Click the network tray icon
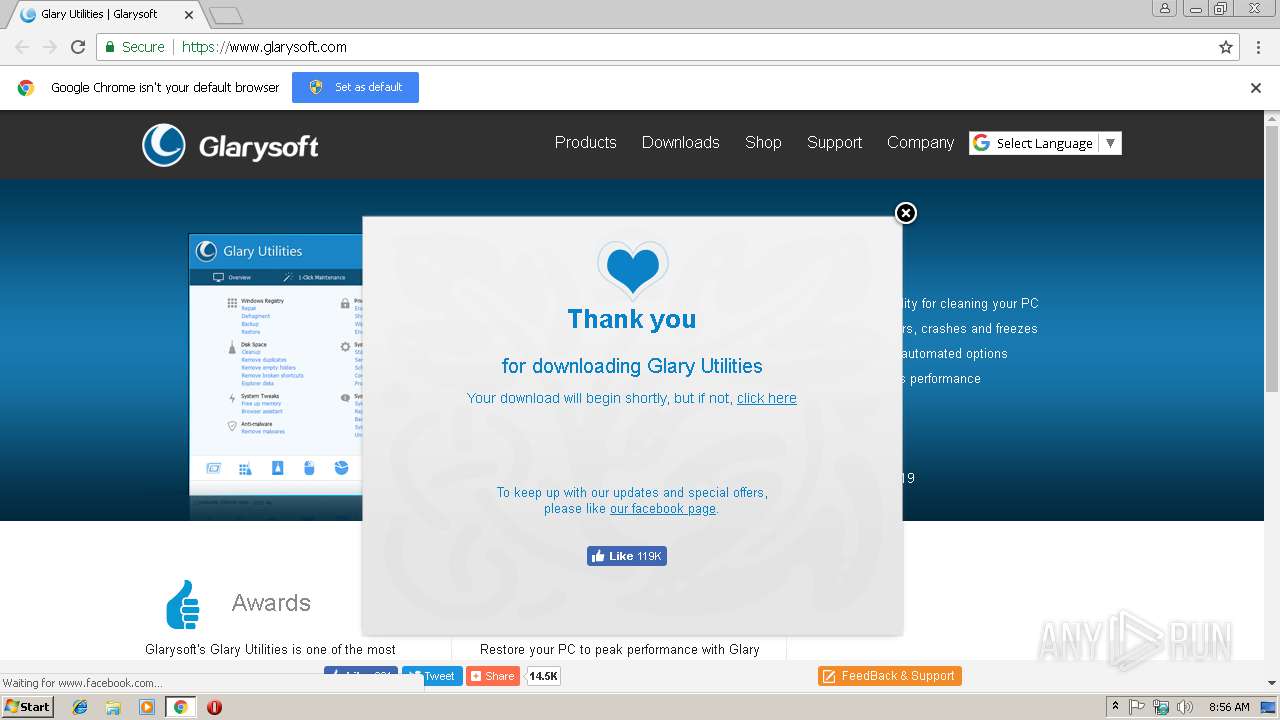The height and width of the screenshot is (720, 1280). (x=1161, y=707)
